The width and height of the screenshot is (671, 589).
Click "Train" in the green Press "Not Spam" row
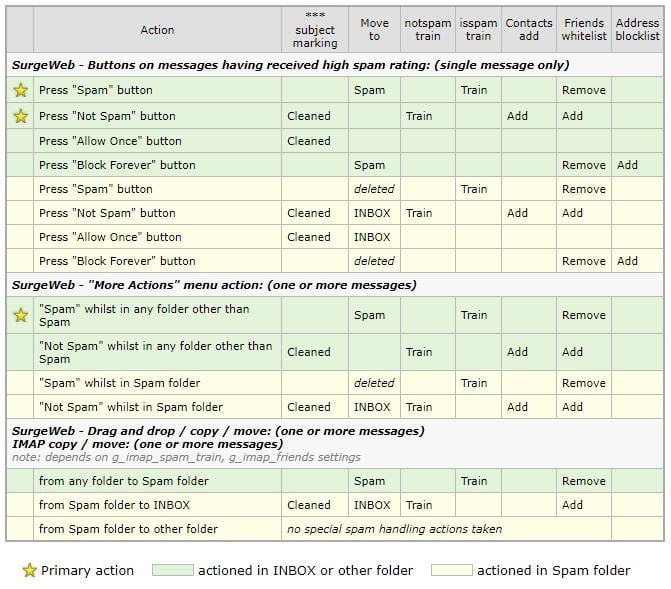click(x=419, y=116)
